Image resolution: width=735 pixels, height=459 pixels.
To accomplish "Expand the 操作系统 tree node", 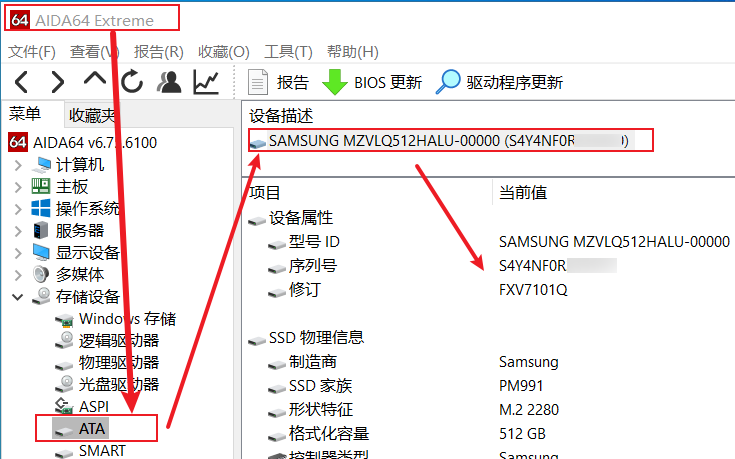I will [18, 209].
